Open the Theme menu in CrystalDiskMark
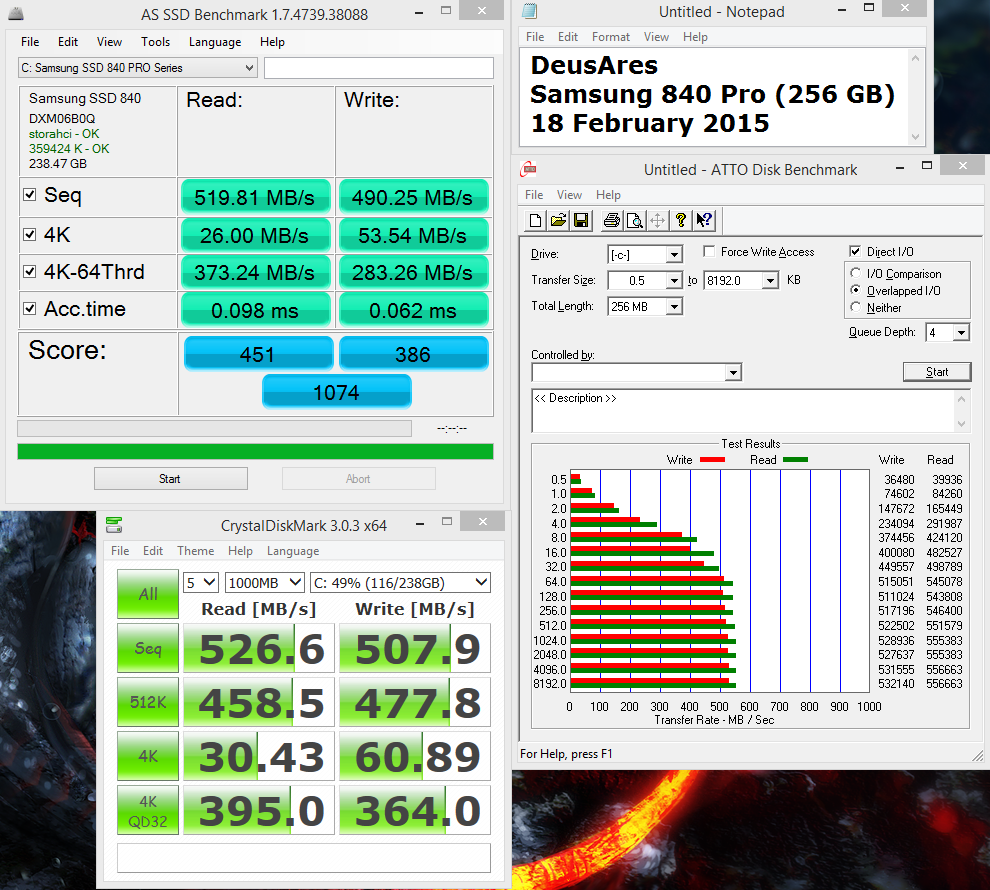The image size is (990, 890). click(195, 551)
